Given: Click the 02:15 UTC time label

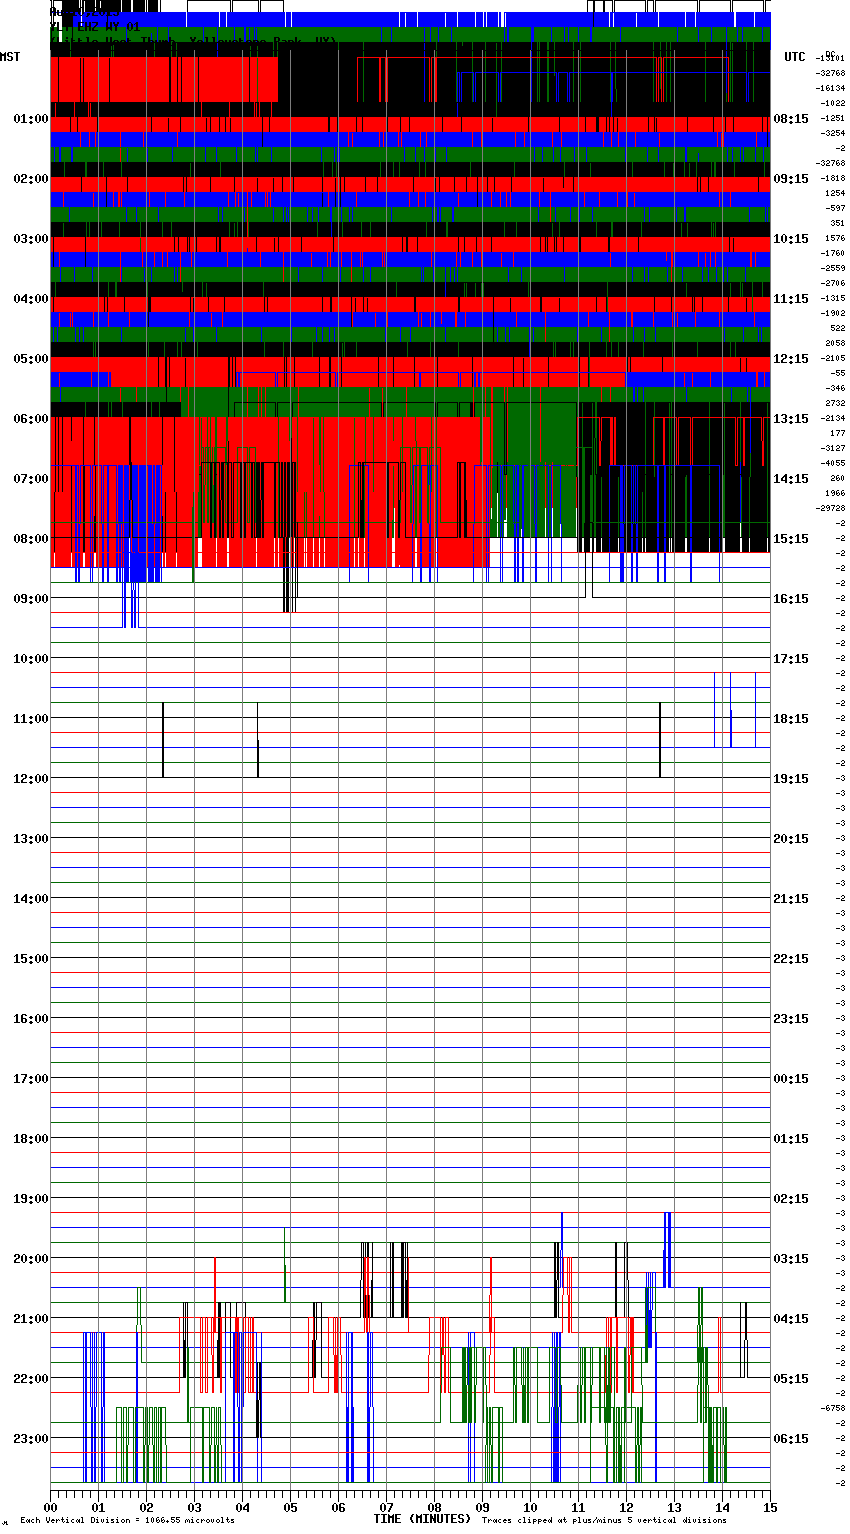Looking at the screenshot, I should click(791, 1199).
